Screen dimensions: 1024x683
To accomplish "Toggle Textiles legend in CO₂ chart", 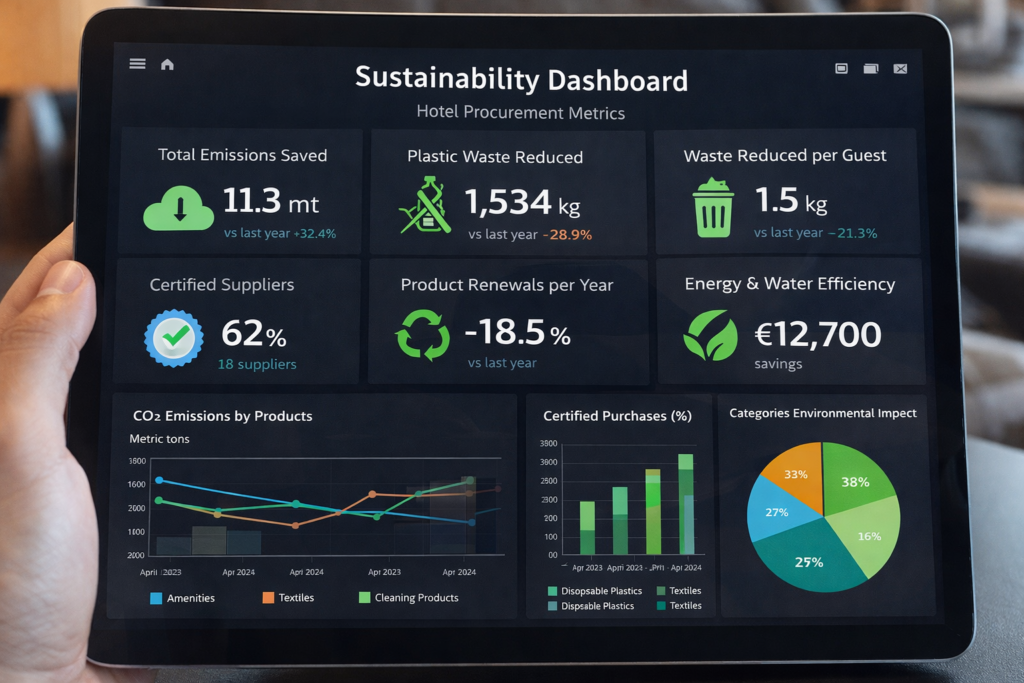I will (x=288, y=598).
